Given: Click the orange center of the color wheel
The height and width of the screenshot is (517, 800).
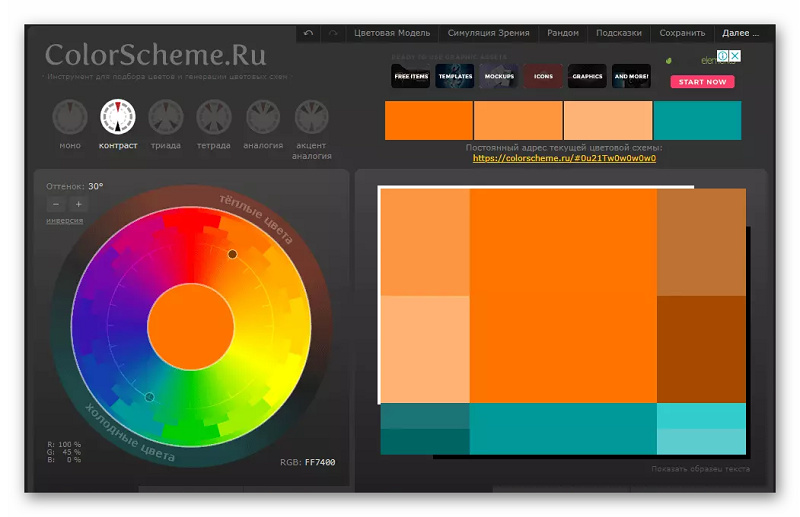Looking at the screenshot, I should (x=191, y=327).
